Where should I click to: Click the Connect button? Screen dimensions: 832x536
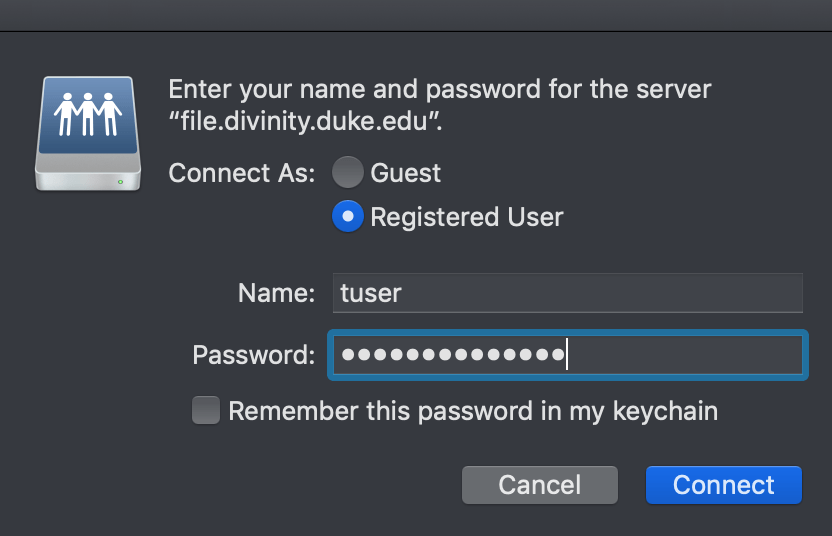click(x=723, y=485)
